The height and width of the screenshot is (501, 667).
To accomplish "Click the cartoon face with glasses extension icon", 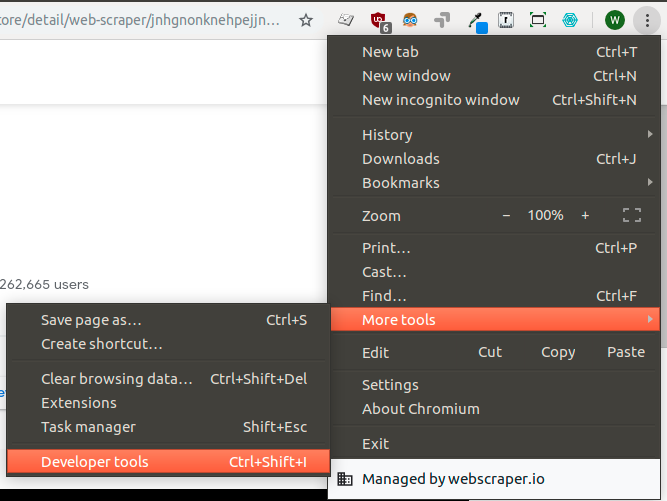I will coord(410,20).
